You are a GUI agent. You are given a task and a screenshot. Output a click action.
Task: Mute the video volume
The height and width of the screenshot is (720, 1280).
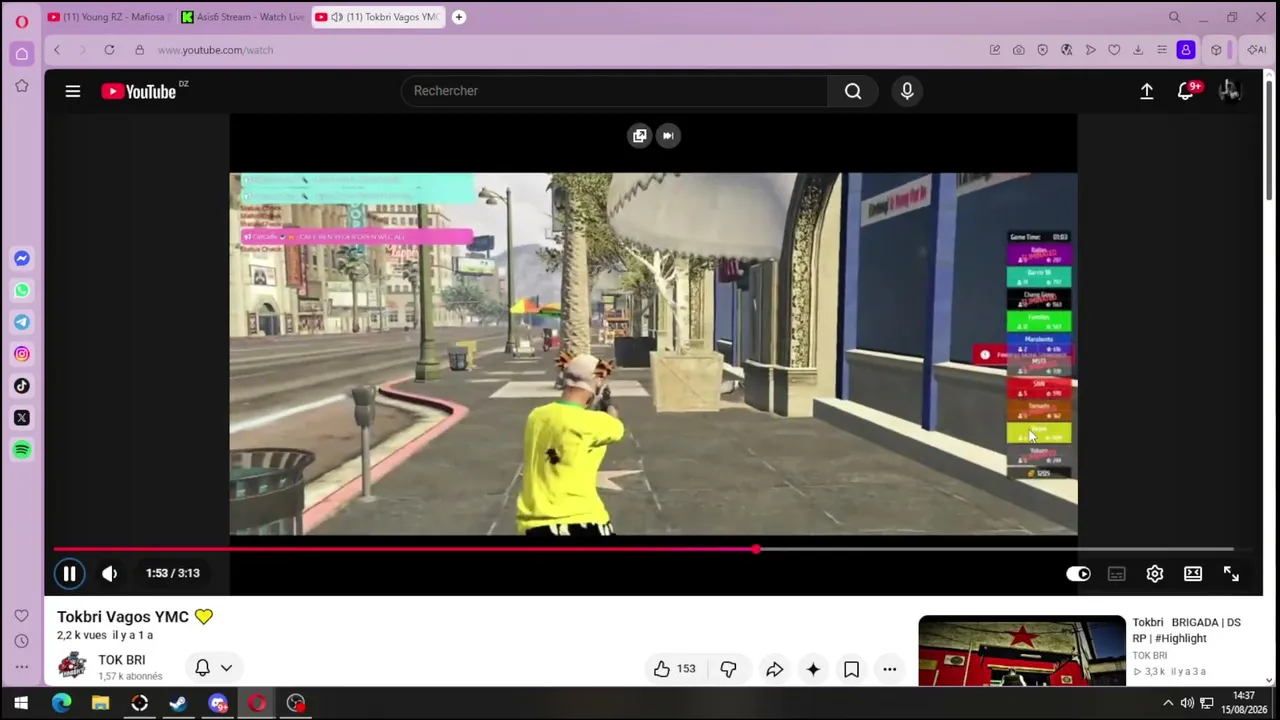110,573
